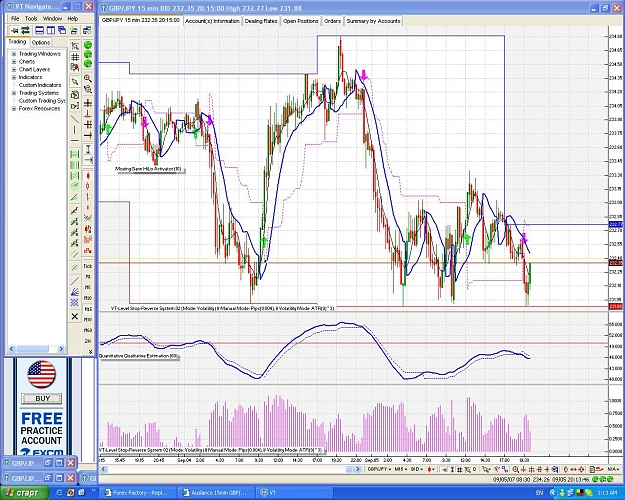
Task: Select the zoom out magnifier tool
Action: (88, 89)
